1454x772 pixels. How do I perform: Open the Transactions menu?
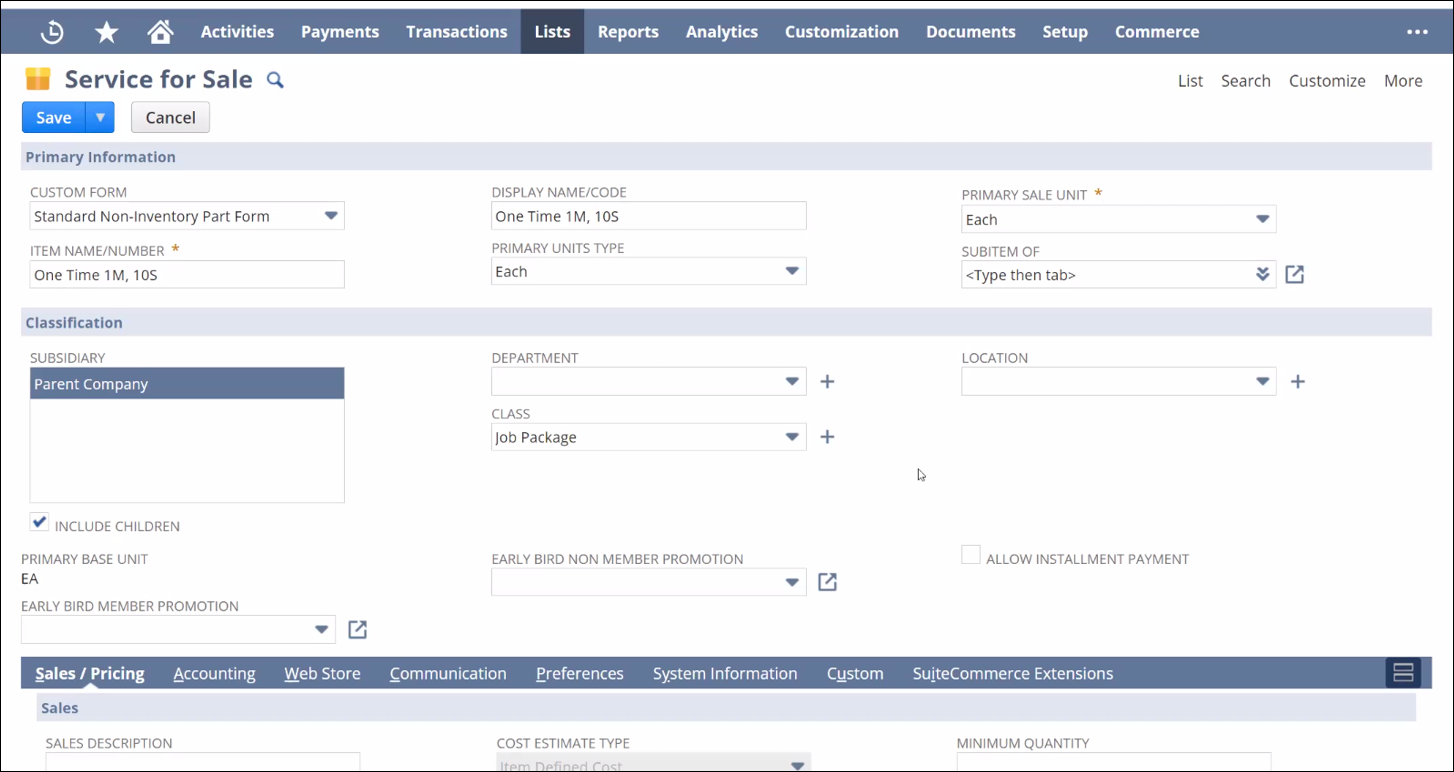tap(456, 32)
